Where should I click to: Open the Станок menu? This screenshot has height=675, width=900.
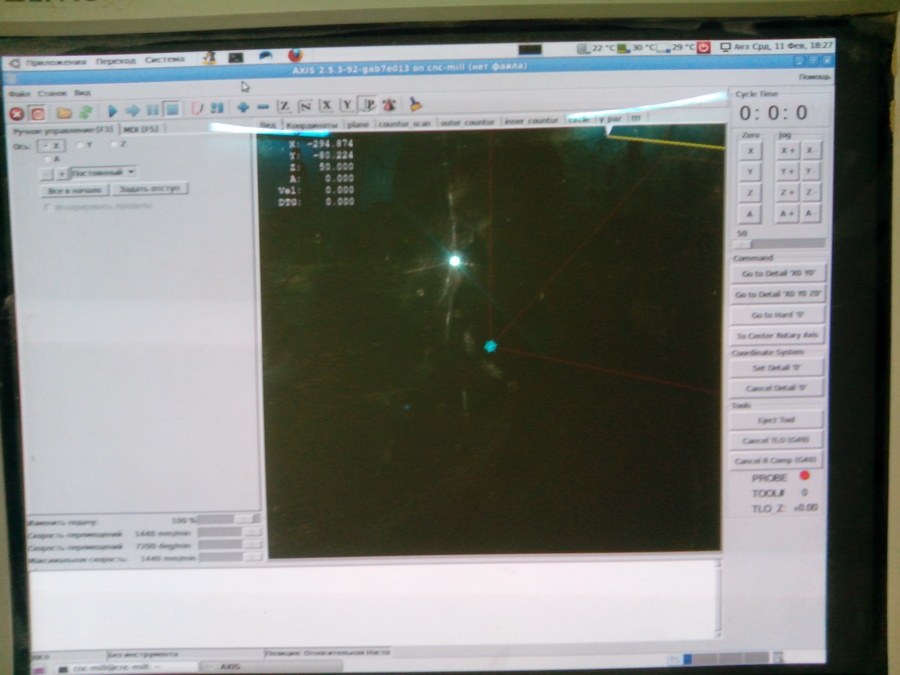point(52,93)
